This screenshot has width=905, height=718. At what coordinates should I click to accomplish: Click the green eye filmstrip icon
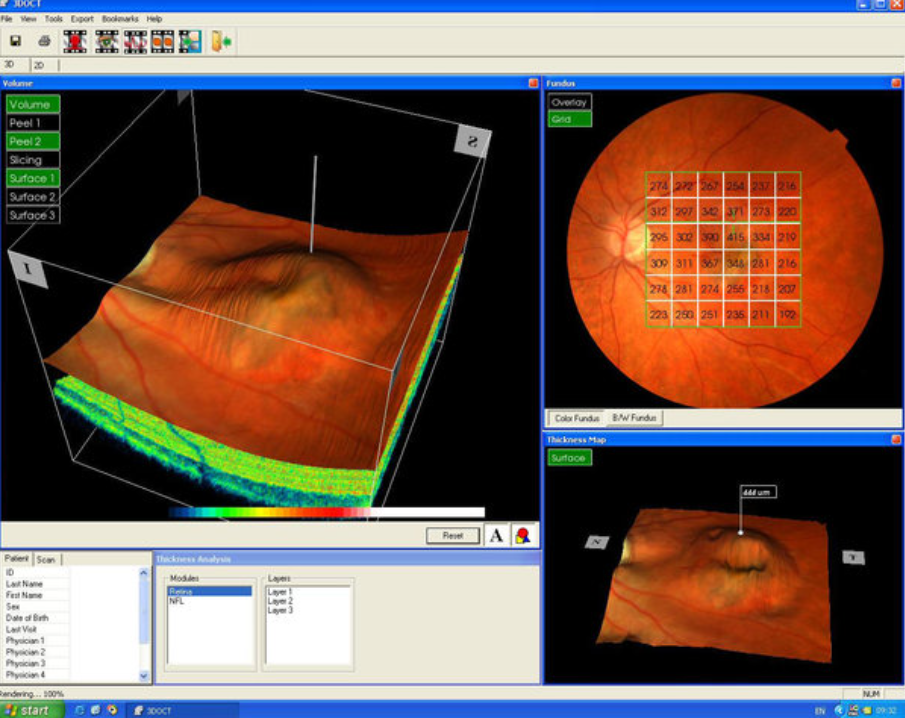click(x=107, y=42)
